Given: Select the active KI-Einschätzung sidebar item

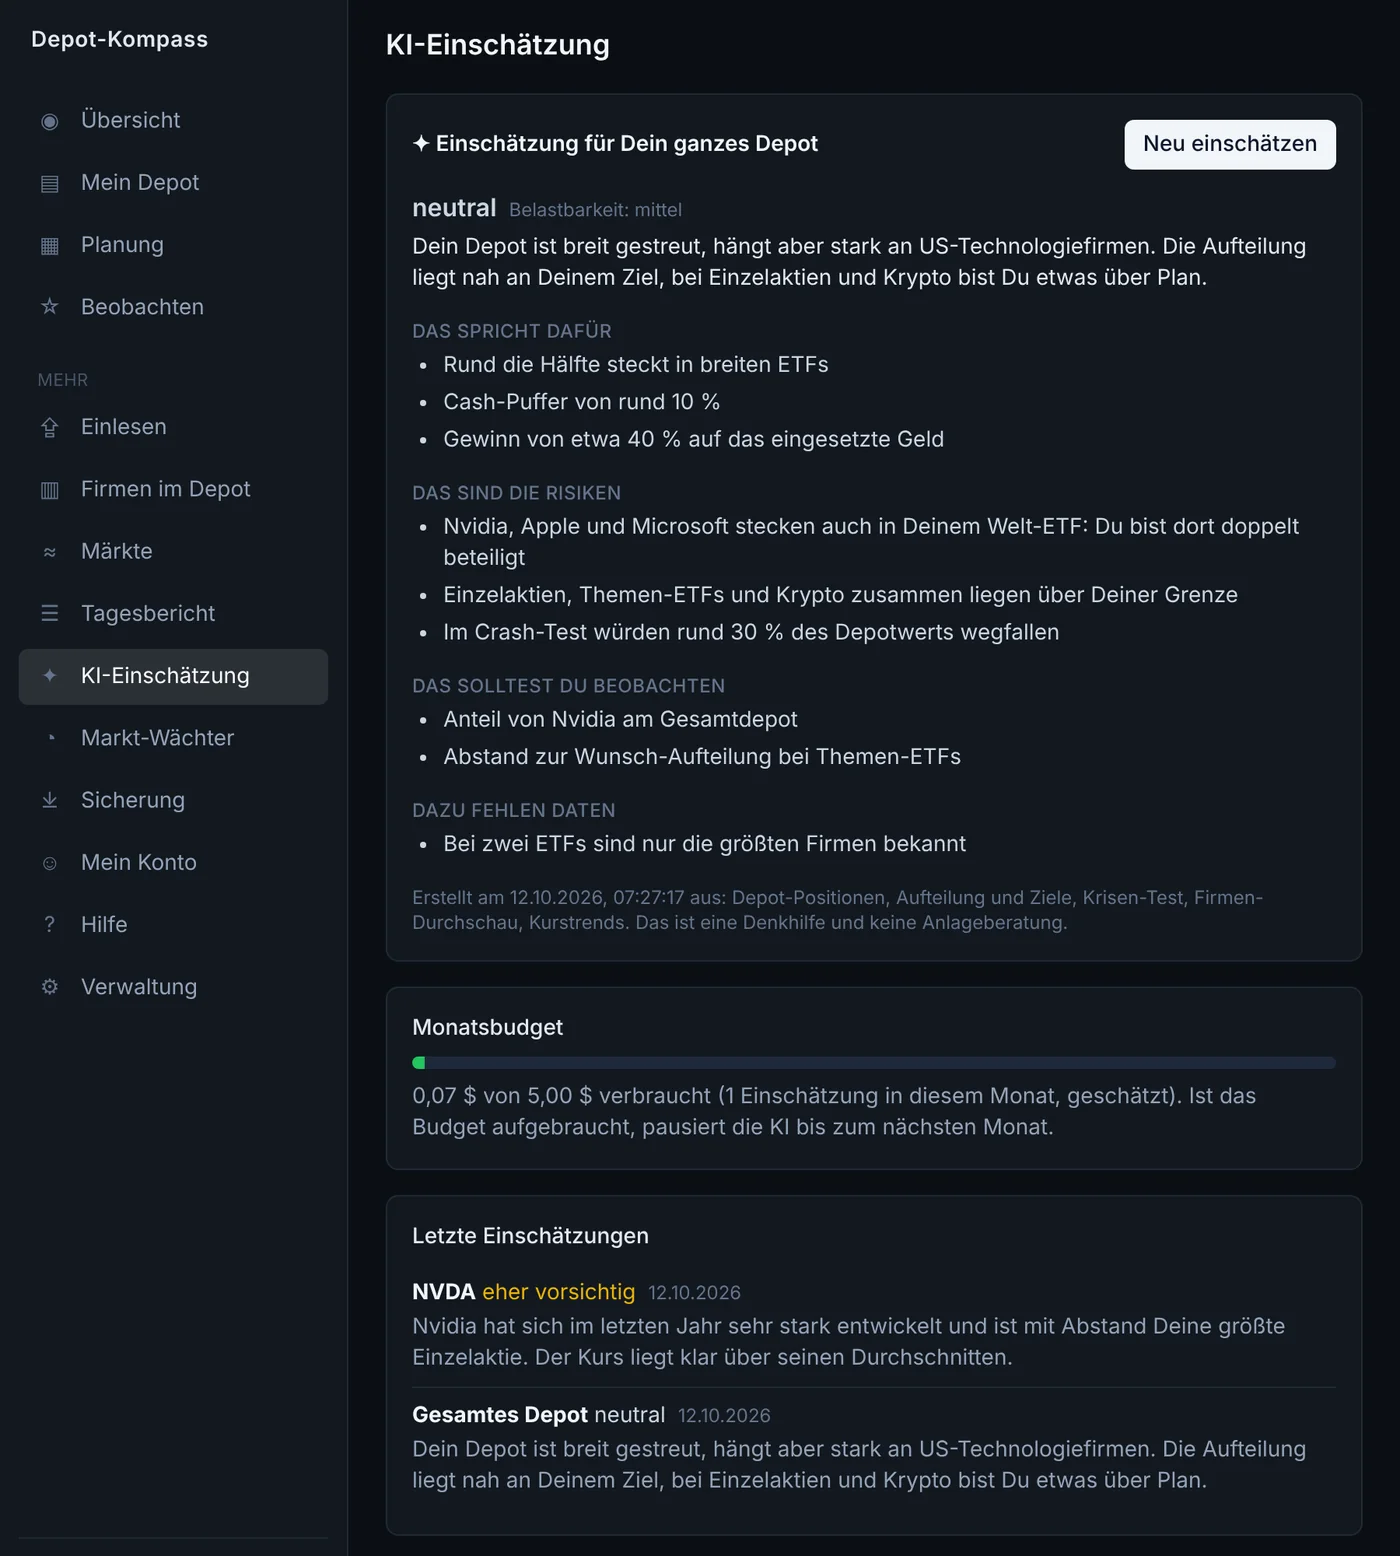Looking at the screenshot, I should pos(173,677).
